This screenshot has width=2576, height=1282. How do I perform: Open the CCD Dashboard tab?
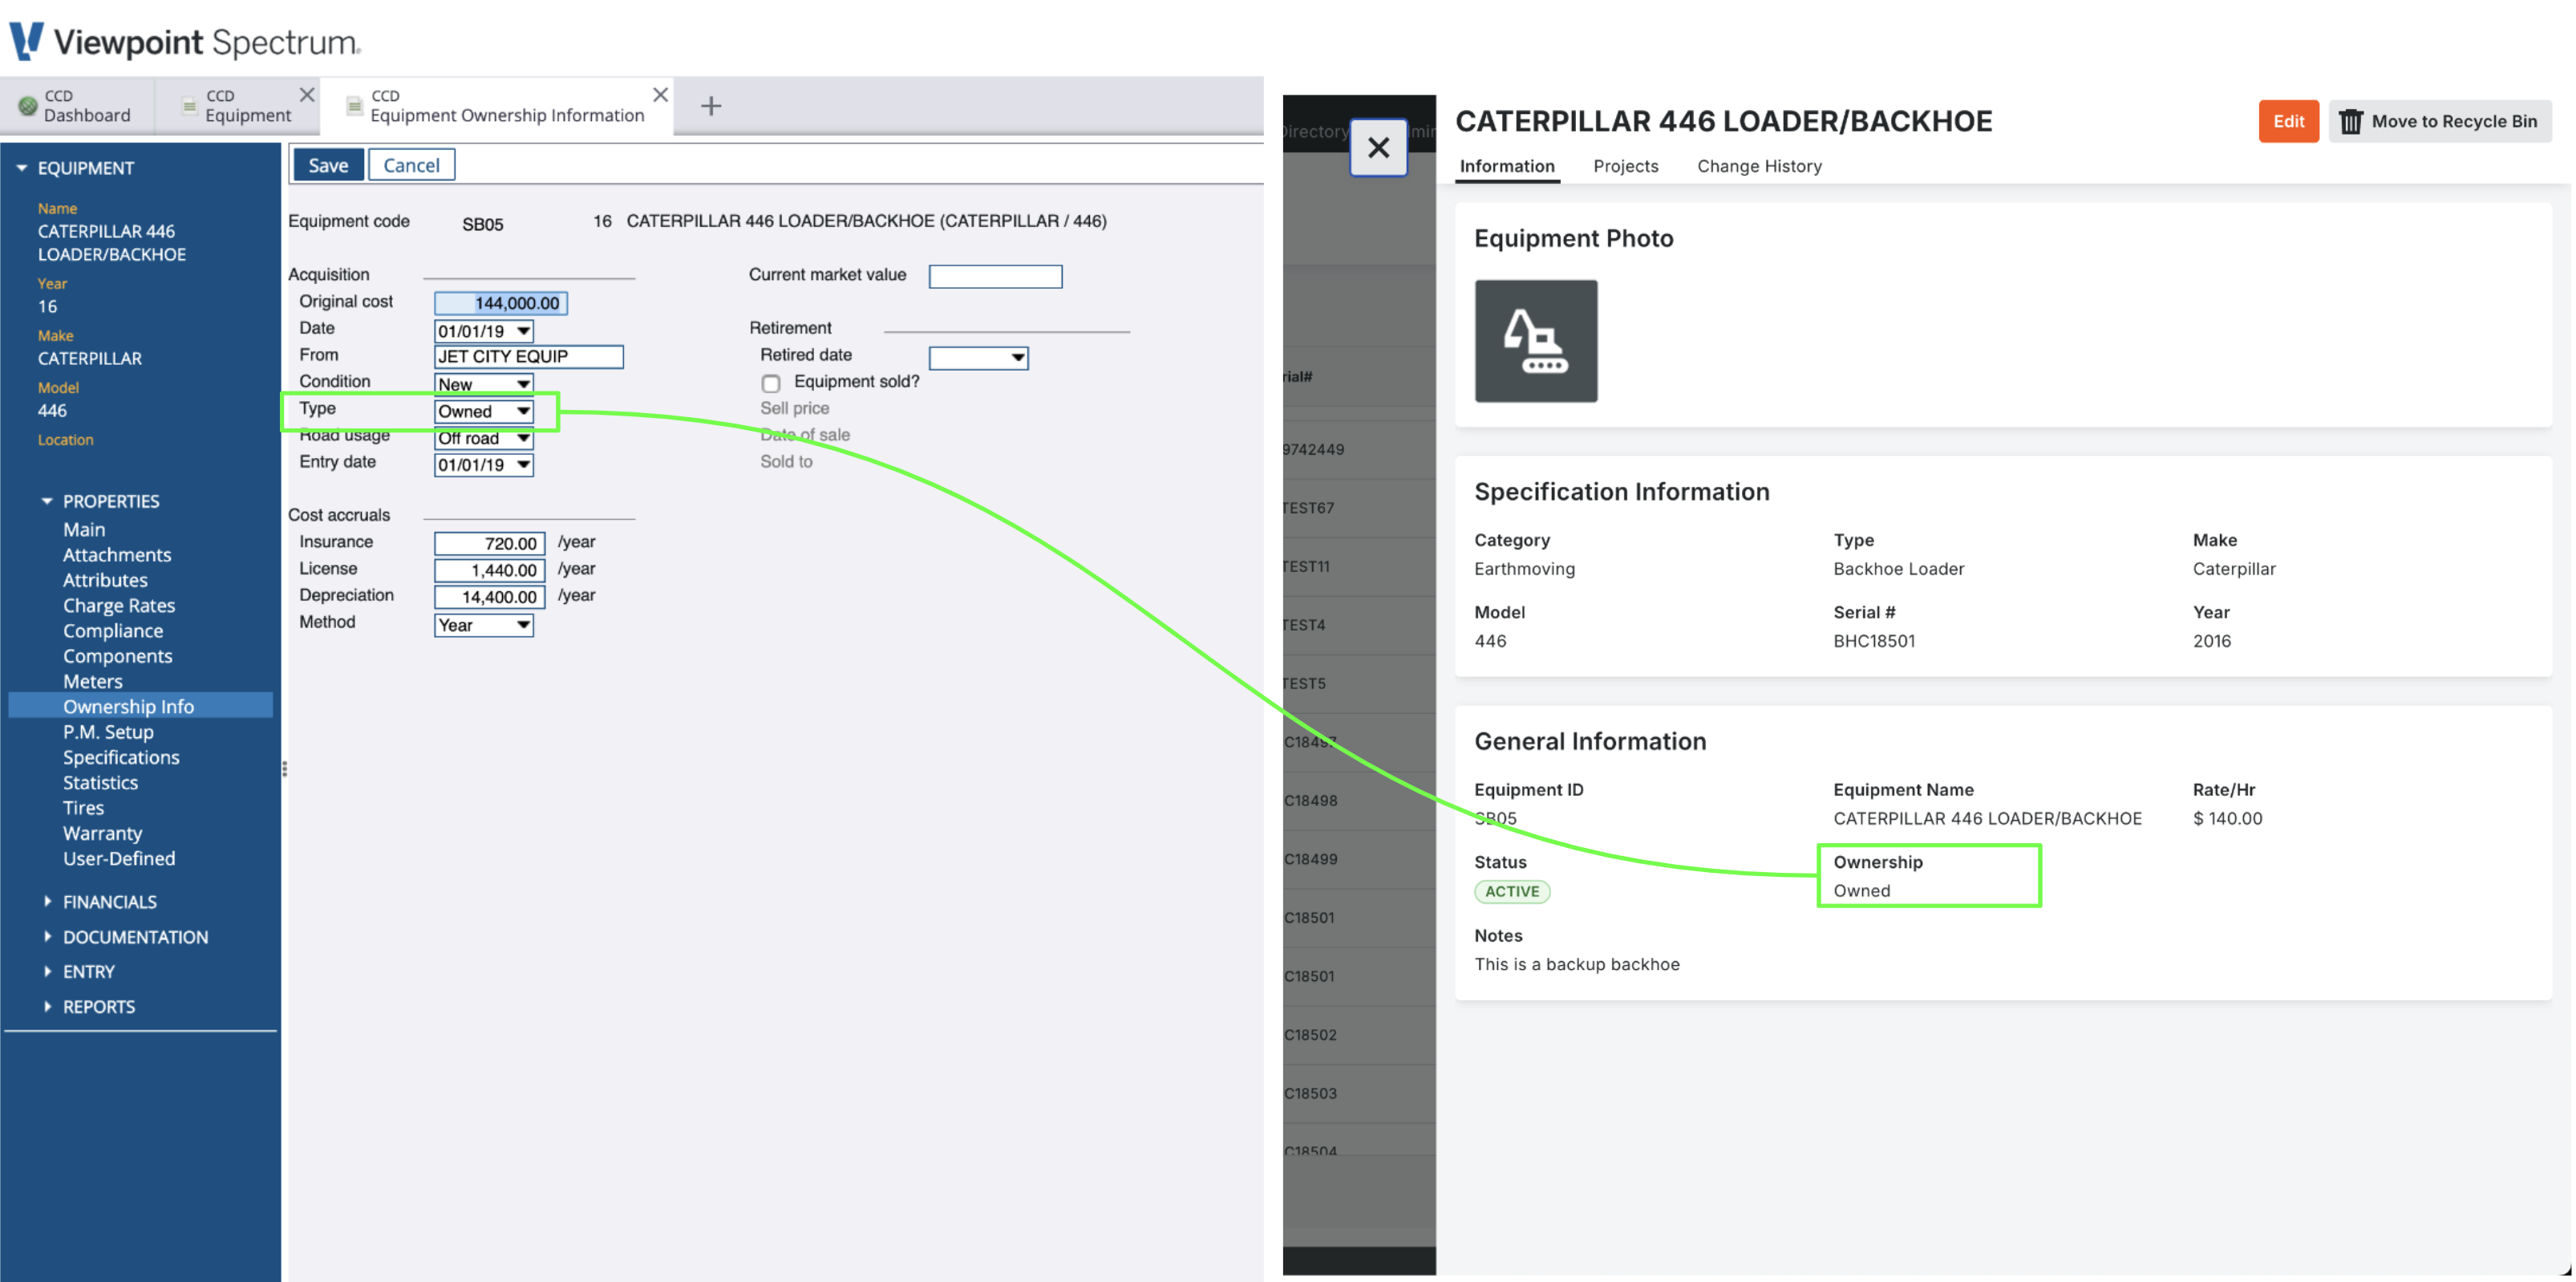pos(77,105)
